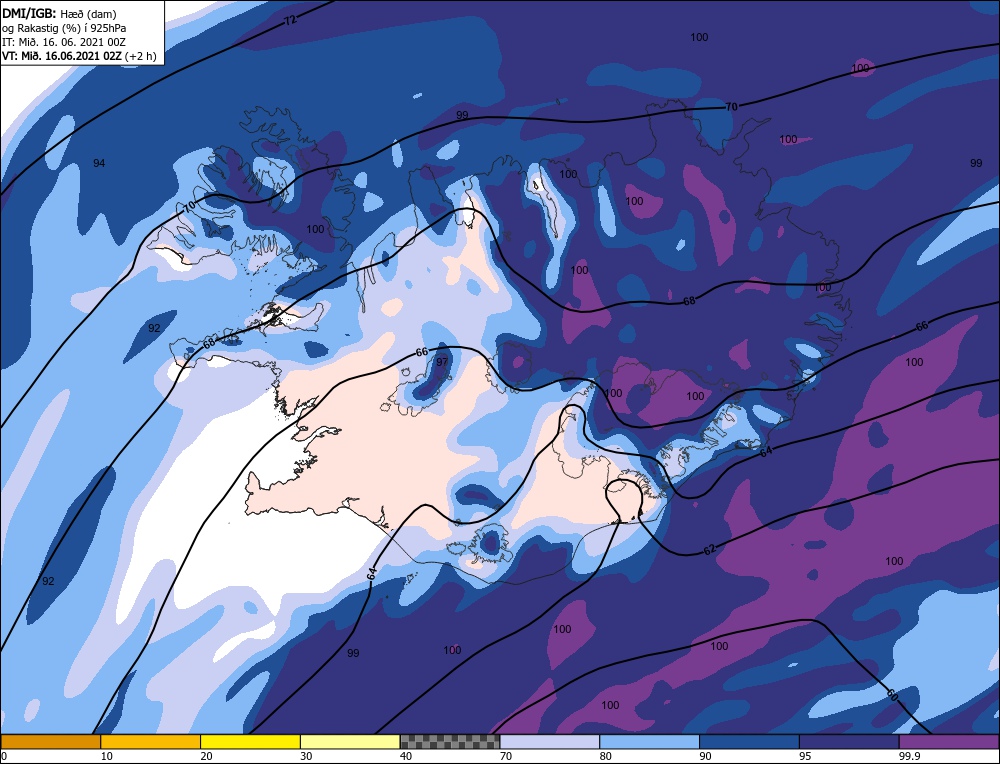The height and width of the screenshot is (764, 1000).
Task: Click the pale yellow 30–40 legend swatch
Action: tap(350, 741)
